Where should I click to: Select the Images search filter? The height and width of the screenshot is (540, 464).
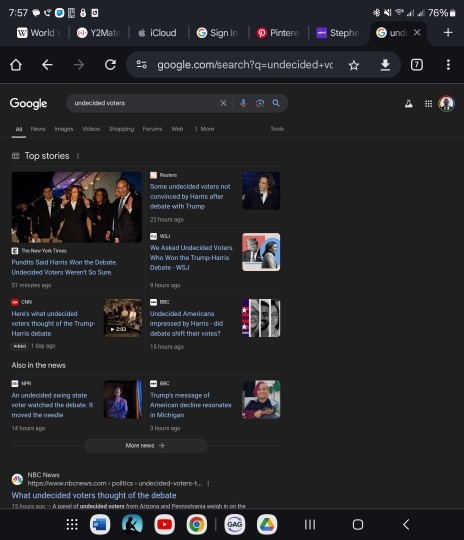pyautogui.click(x=64, y=129)
